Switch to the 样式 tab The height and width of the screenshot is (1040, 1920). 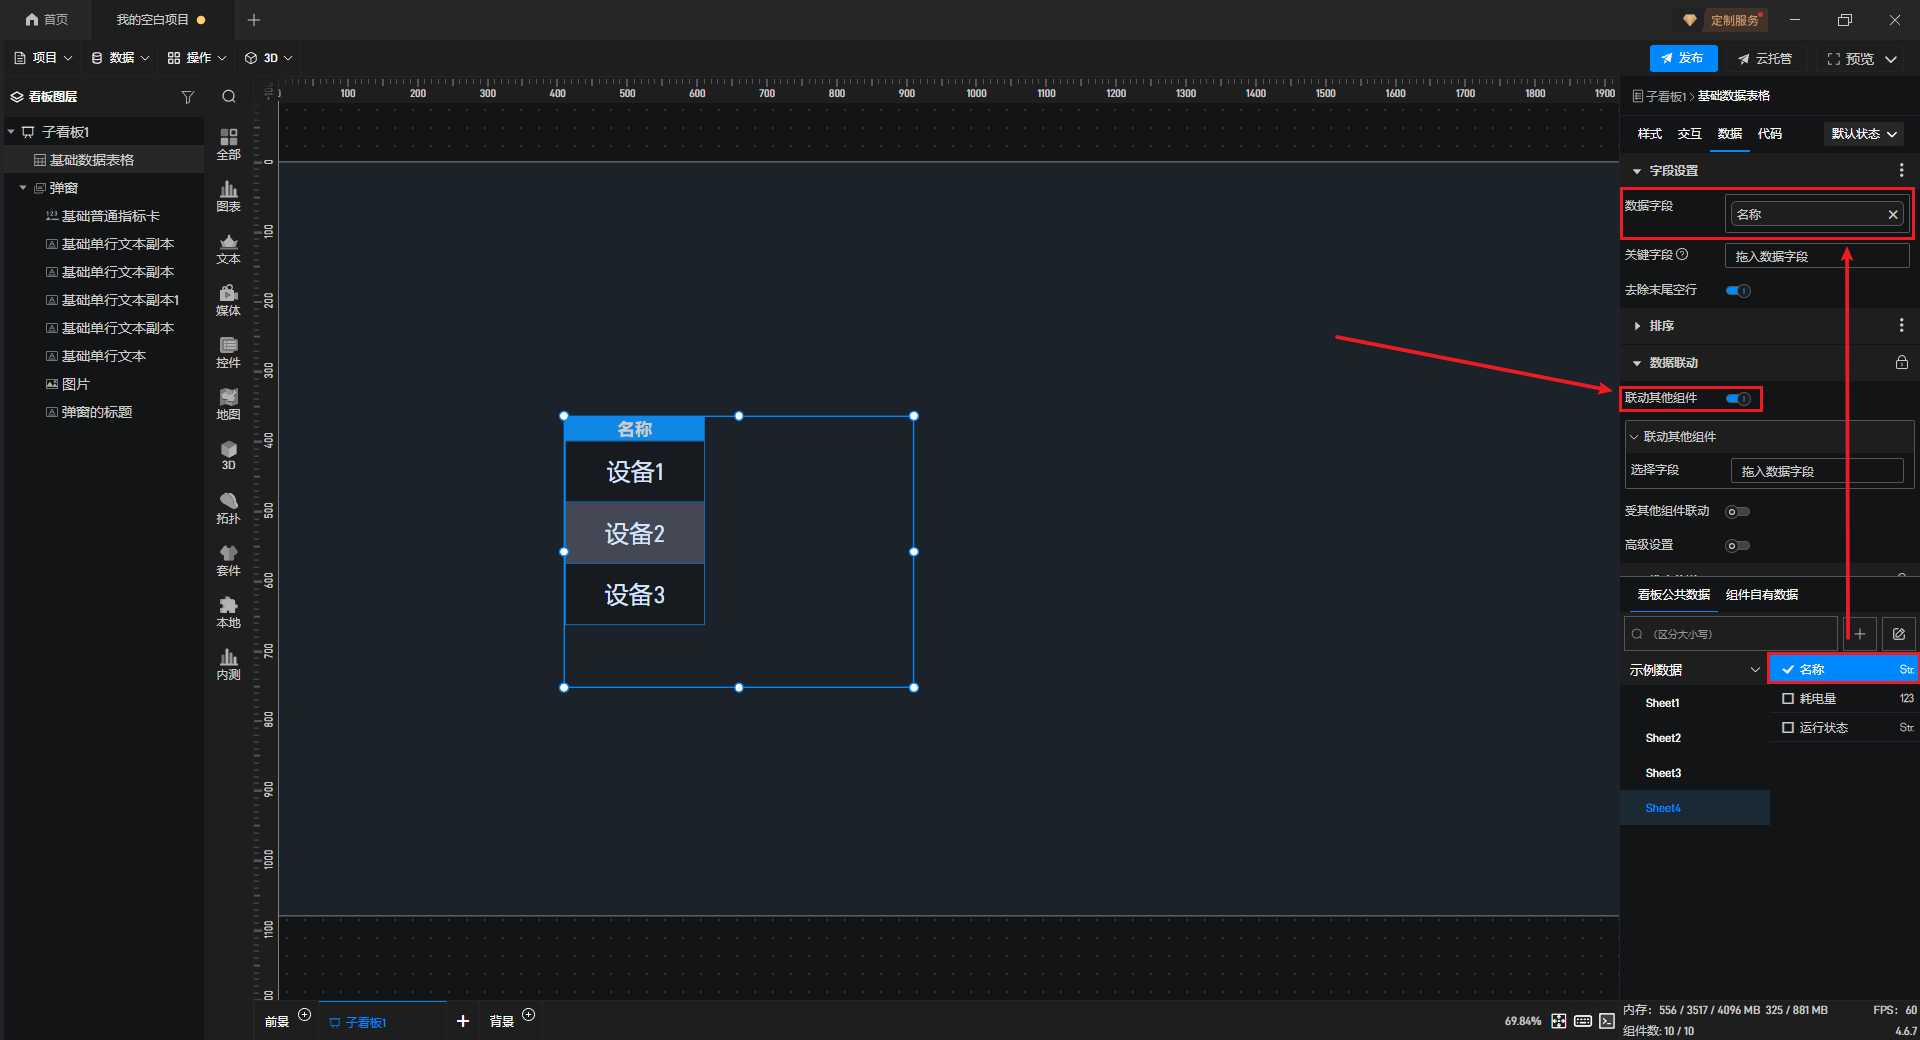click(1649, 134)
